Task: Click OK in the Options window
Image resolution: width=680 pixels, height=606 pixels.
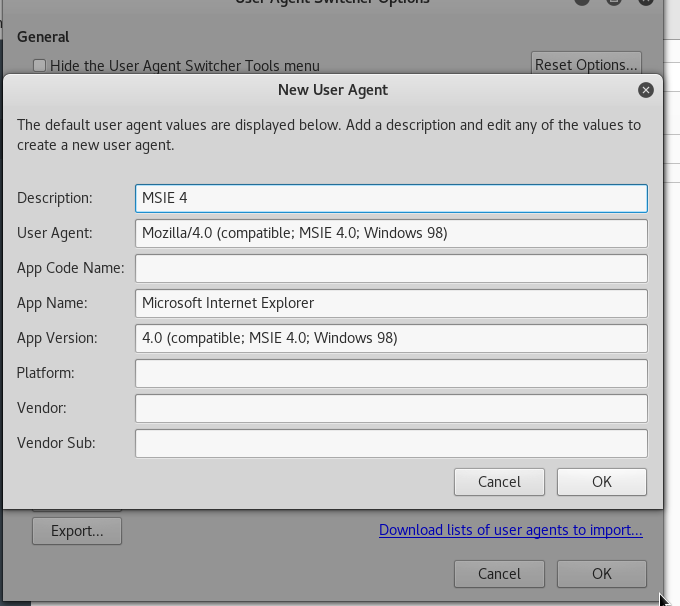Action: point(601,574)
